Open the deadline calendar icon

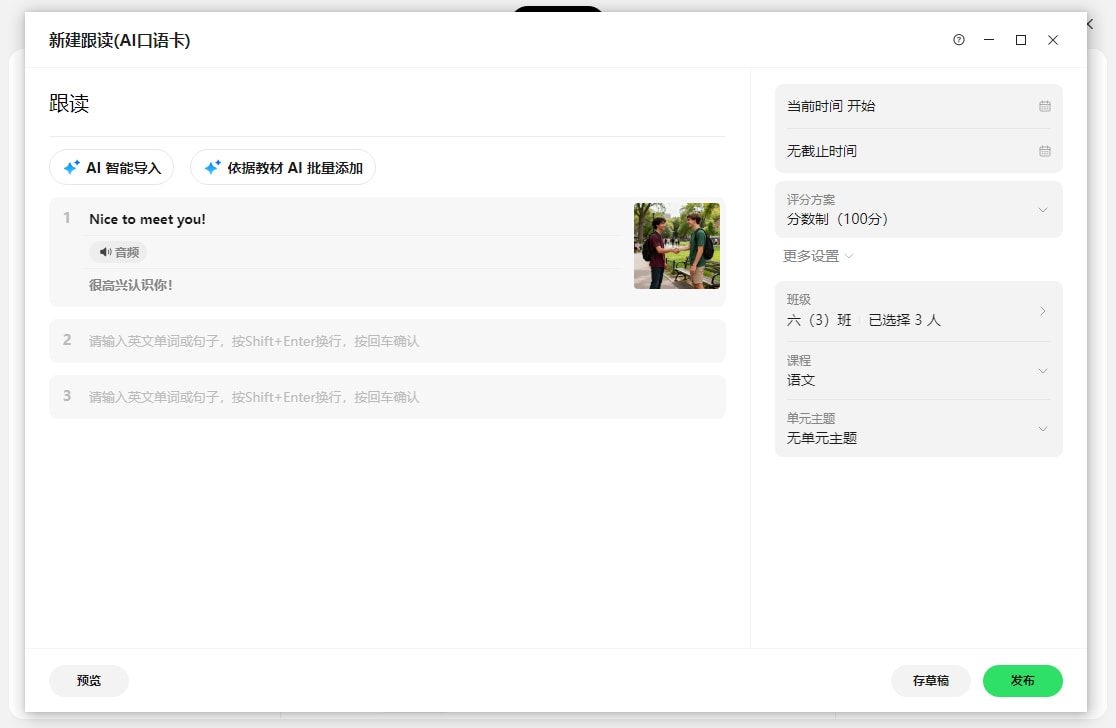tap(1044, 151)
